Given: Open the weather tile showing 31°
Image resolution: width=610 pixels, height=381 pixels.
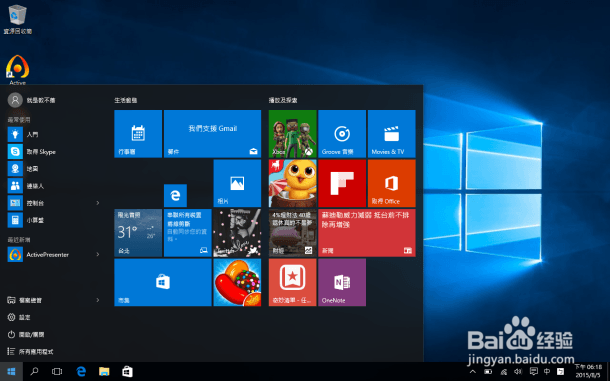Looking at the screenshot, I should pos(138,233).
